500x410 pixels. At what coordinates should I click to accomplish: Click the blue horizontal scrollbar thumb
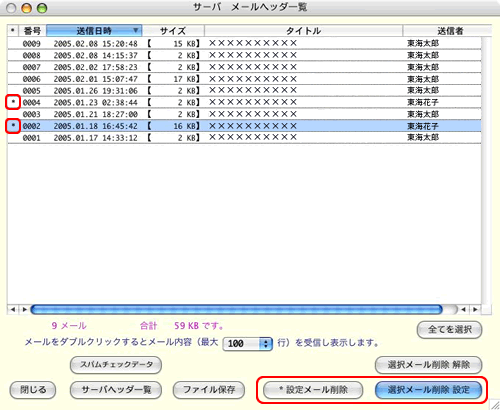pos(236,309)
